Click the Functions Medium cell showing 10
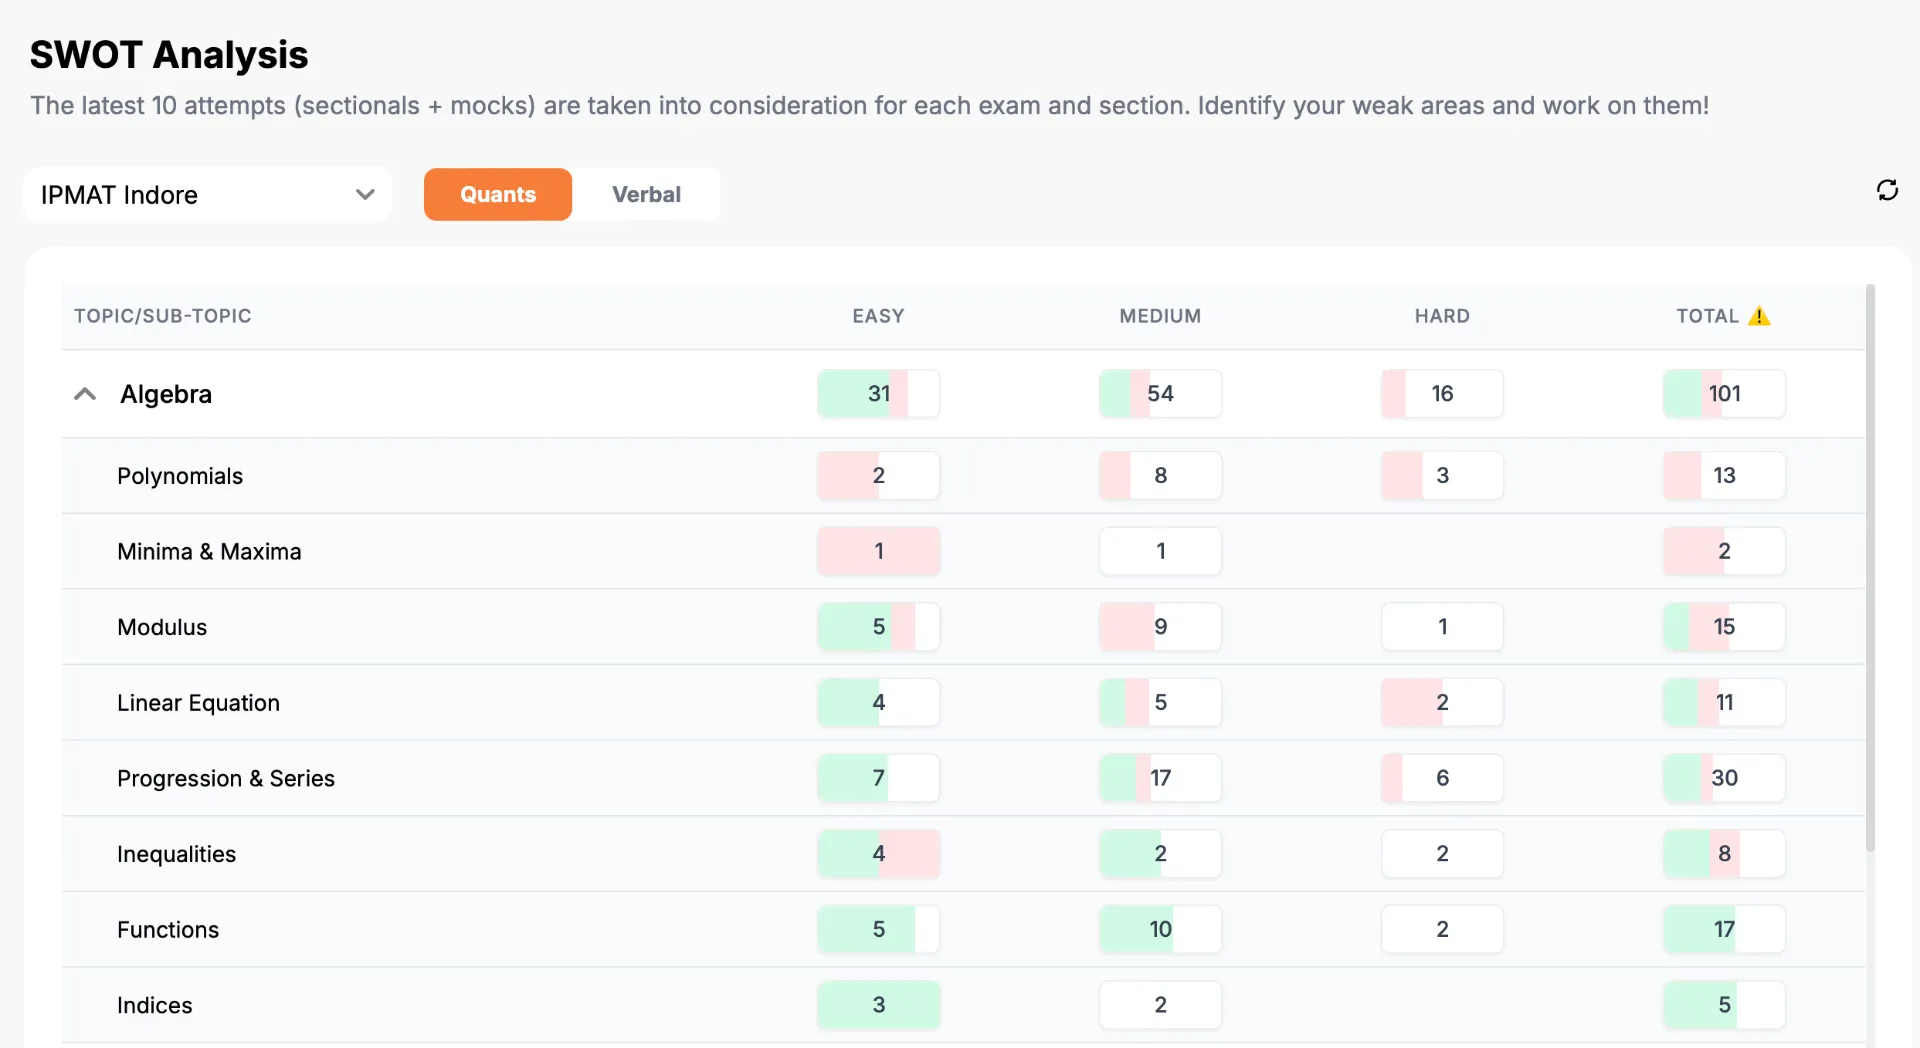The width and height of the screenshot is (1920, 1048). pos(1160,929)
